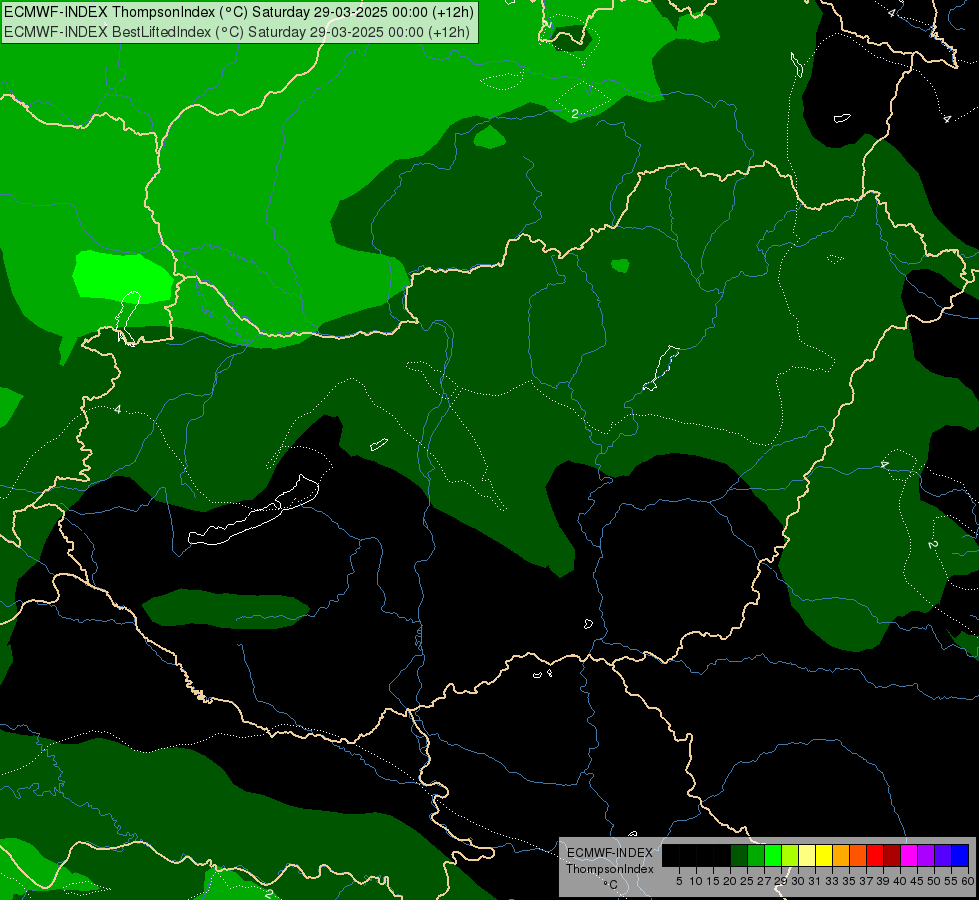Select the bright green 27-29 legend swatch
This screenshot has height=900, width=979.
[773, 855]
